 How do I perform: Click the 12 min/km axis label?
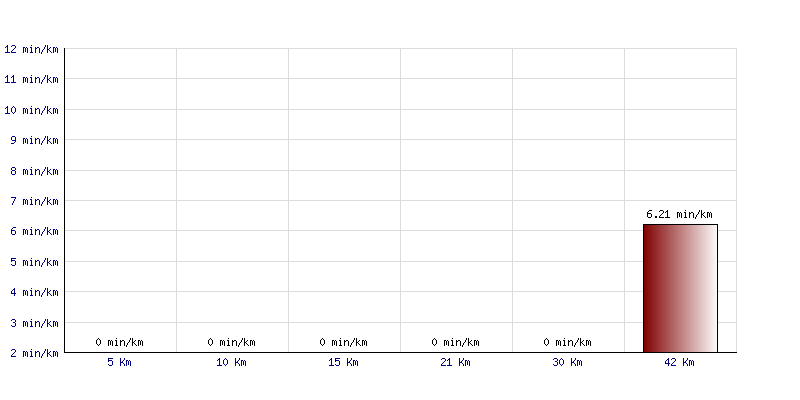pos(31,49)
